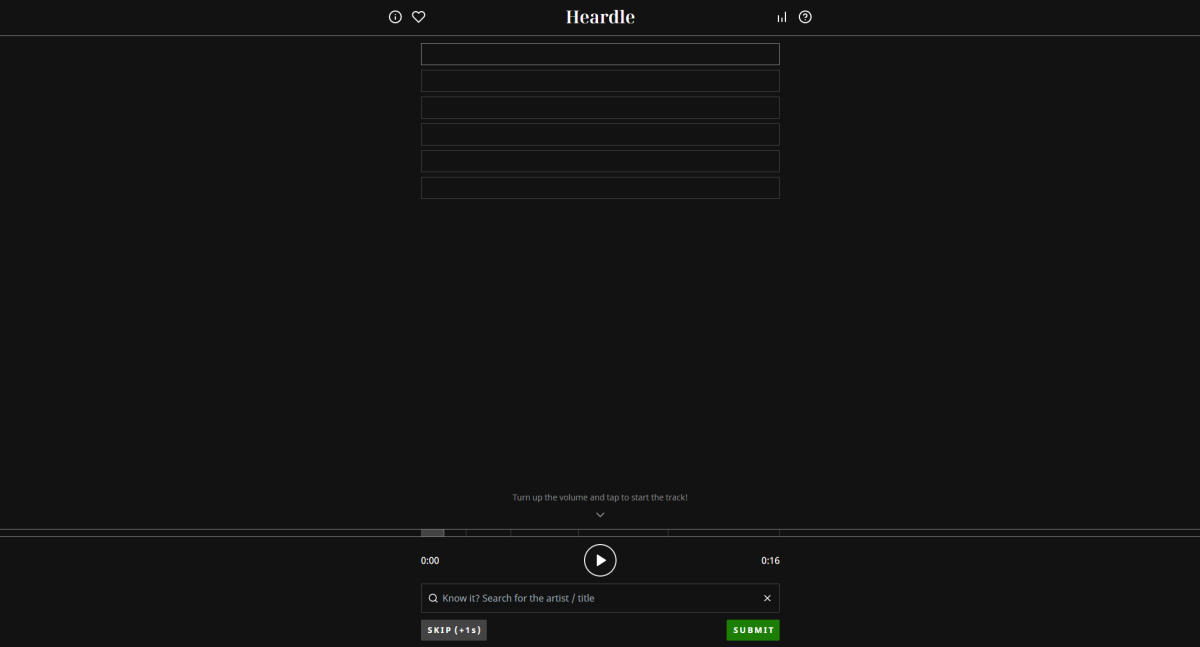The width and height of the screenshot is (1200, 647).
Task: Click the Heardle title
Action: tap(600, 17)
